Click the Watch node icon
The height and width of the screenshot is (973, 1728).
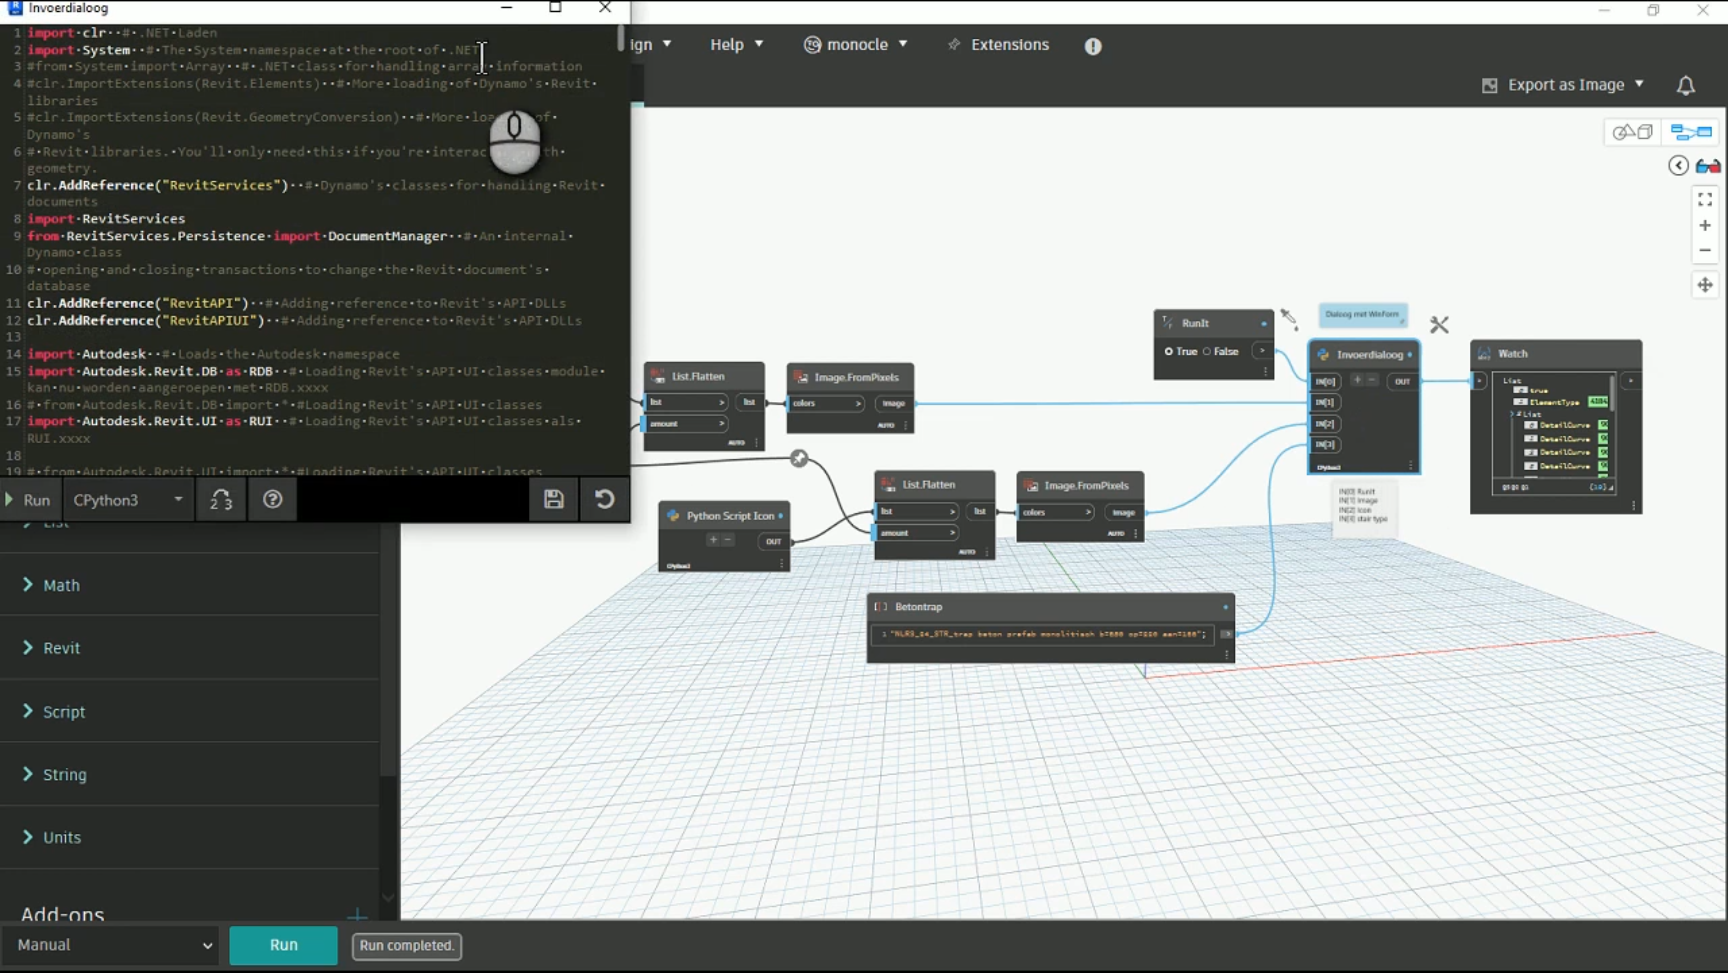1484,354
